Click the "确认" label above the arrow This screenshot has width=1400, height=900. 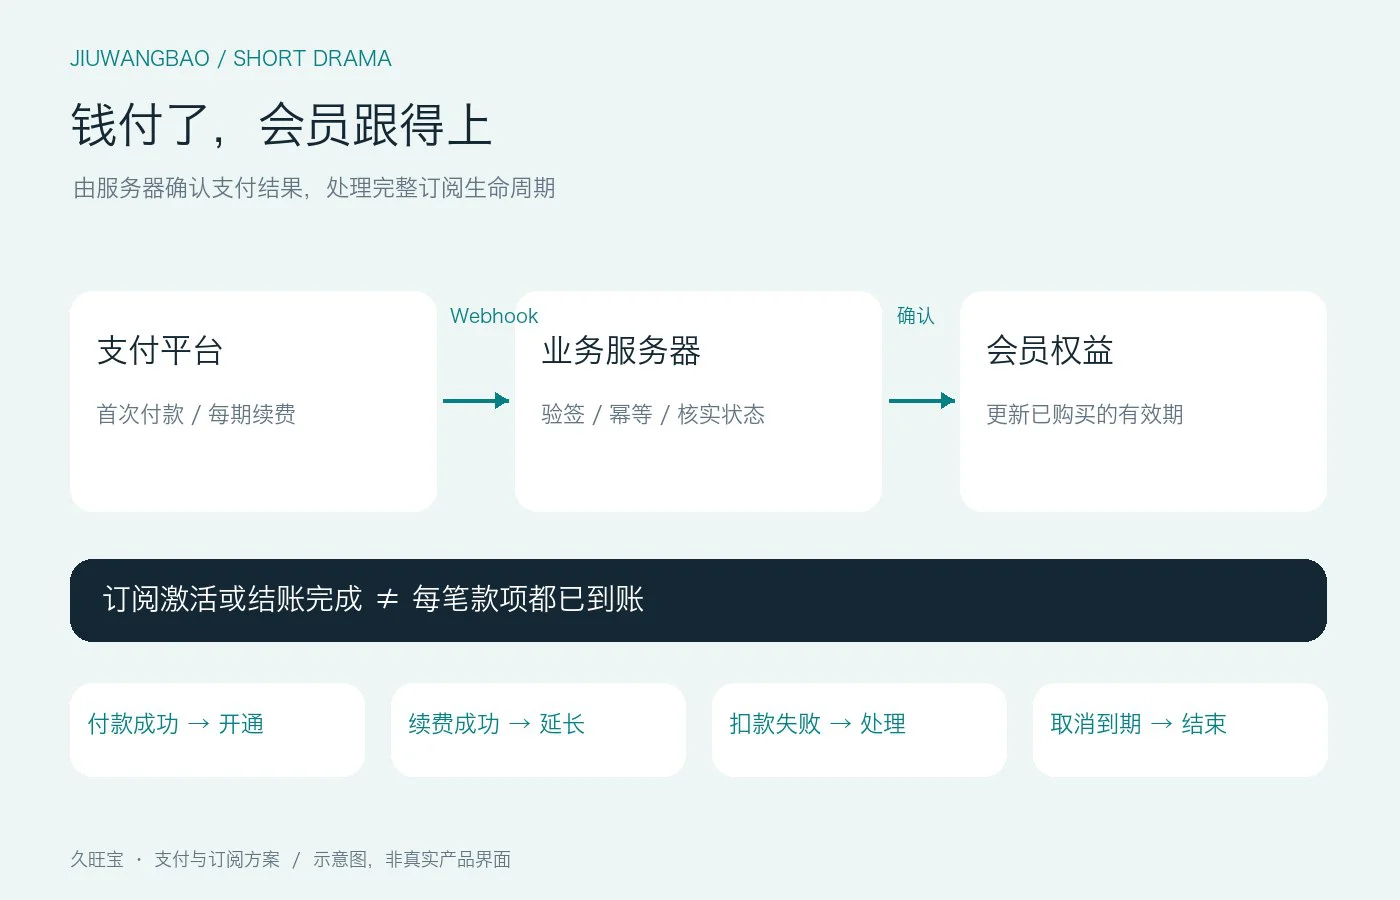[916, 316]
